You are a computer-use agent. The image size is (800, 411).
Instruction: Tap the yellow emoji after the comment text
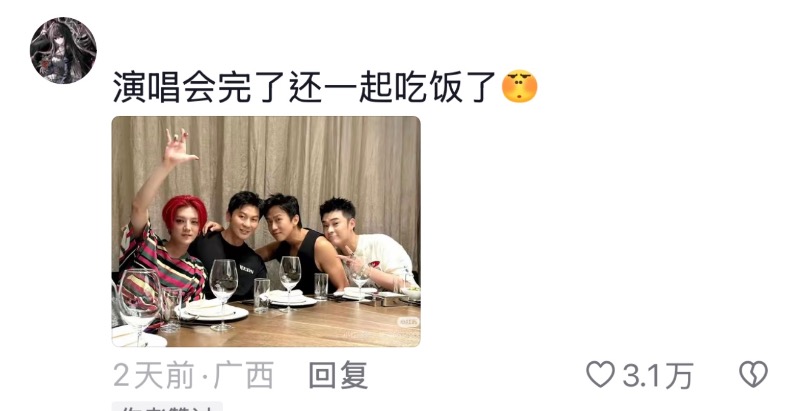coord(519,87)
